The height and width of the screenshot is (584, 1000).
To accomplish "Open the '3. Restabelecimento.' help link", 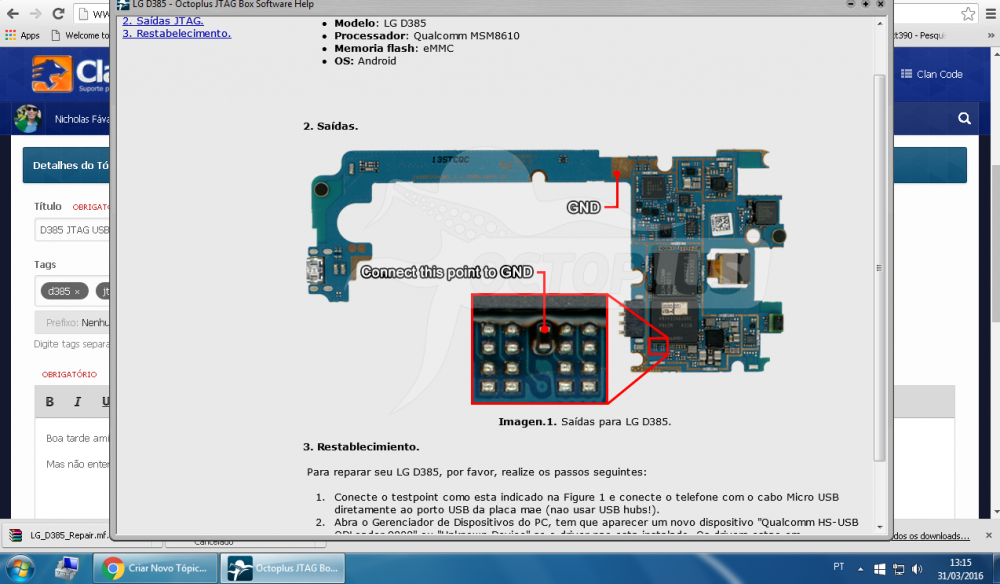I will pos(177,33).
